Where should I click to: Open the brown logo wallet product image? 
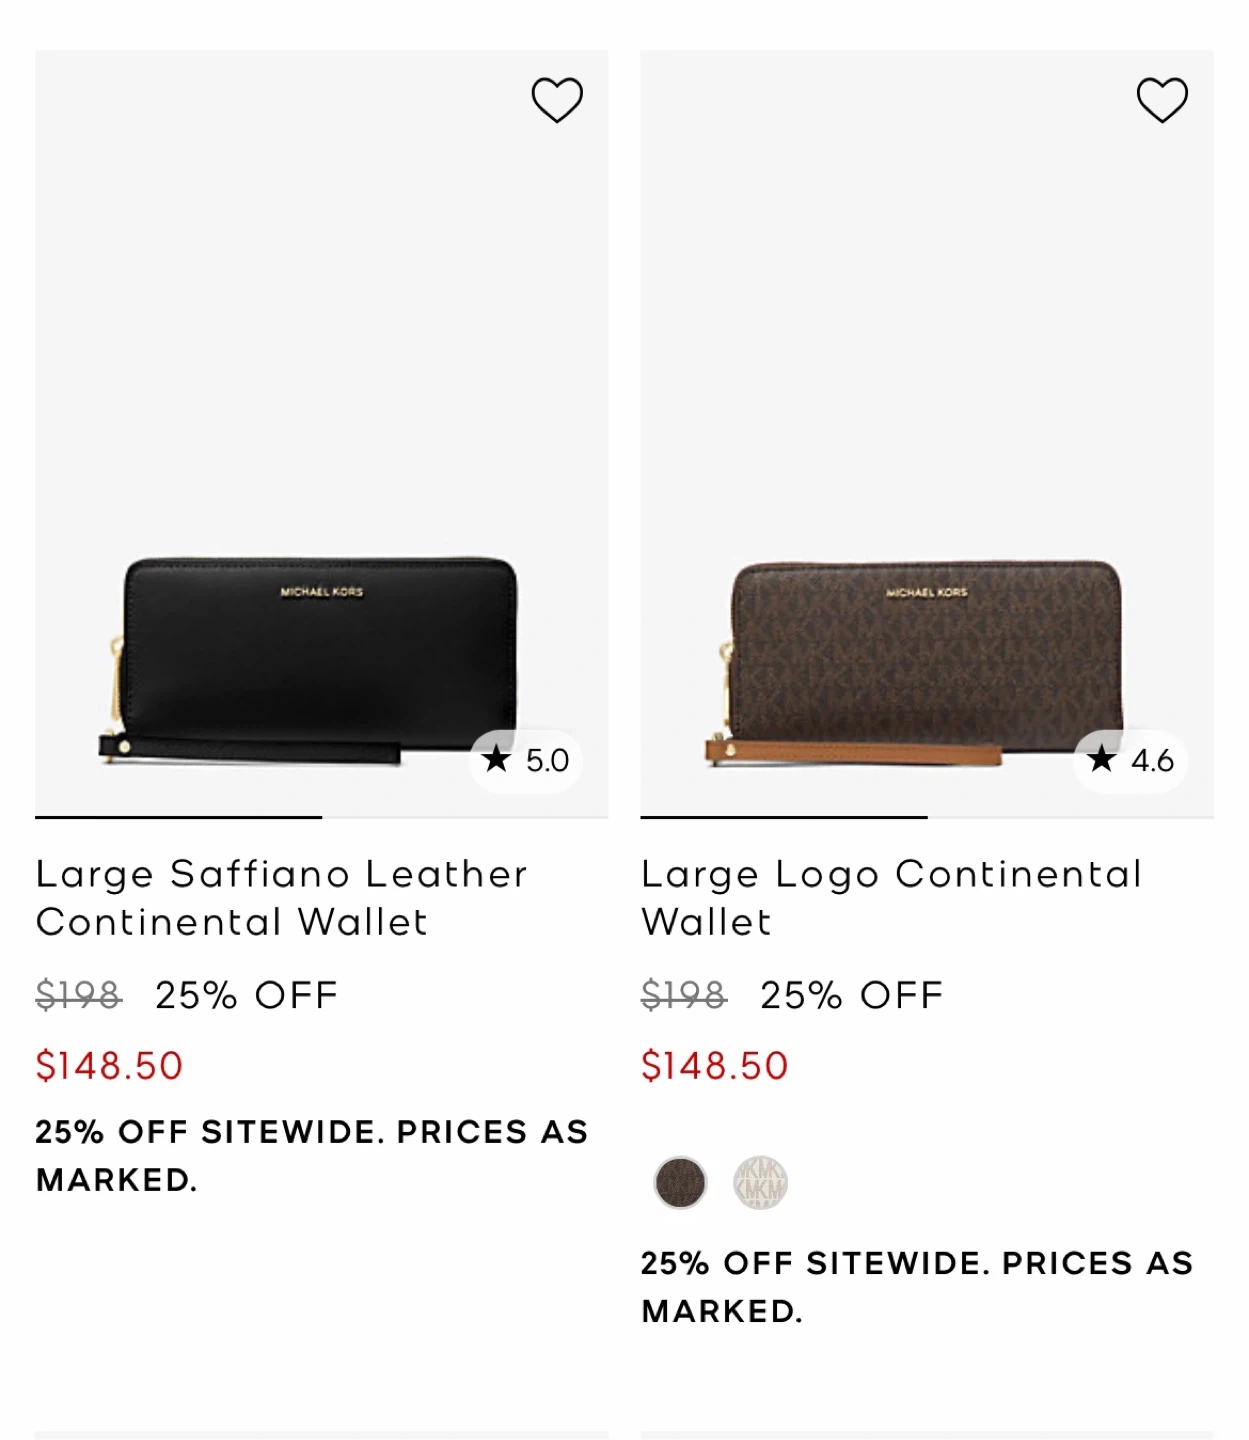(924, 660)
